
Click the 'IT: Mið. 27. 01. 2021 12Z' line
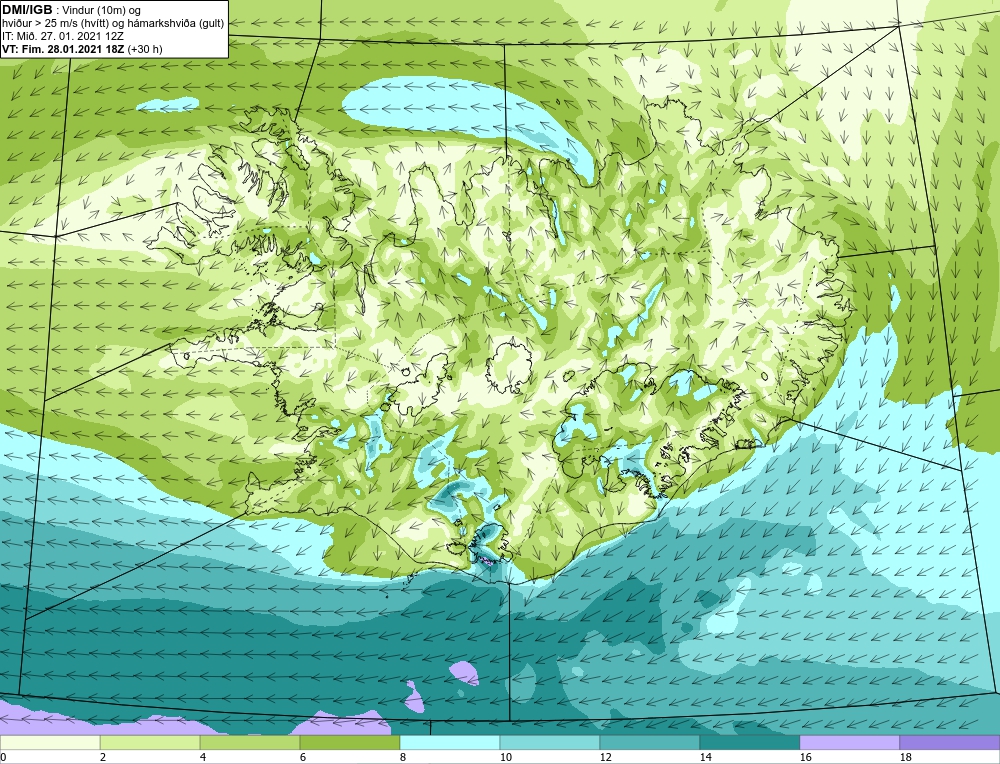click(x=62, y=36)
